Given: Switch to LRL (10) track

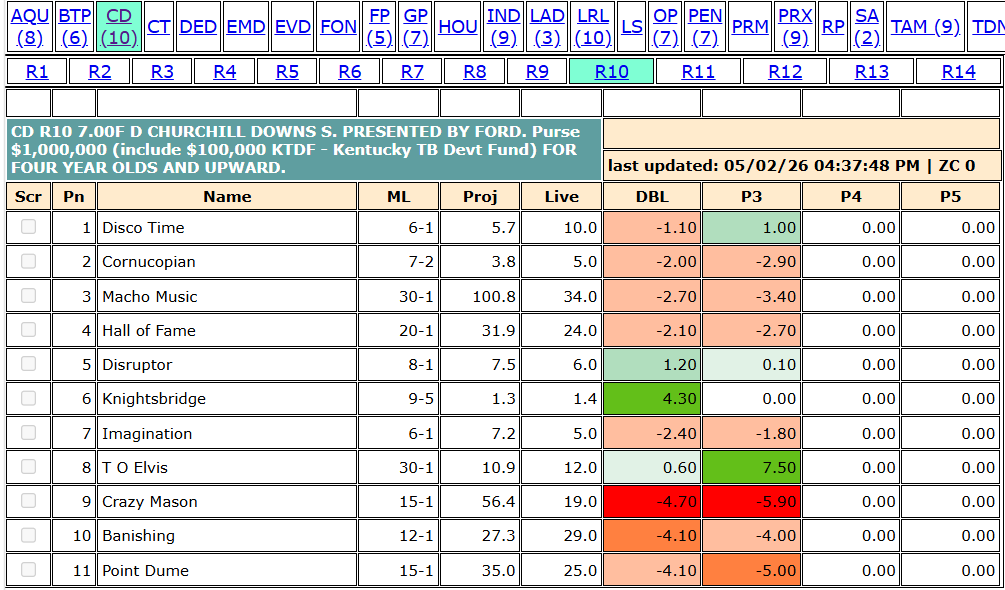Looking at the screenshot, I should pos(593,26).
